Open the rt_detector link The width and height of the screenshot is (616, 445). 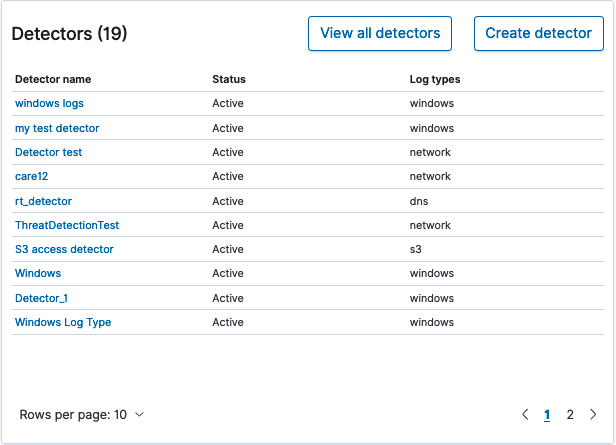click(43, 201)
